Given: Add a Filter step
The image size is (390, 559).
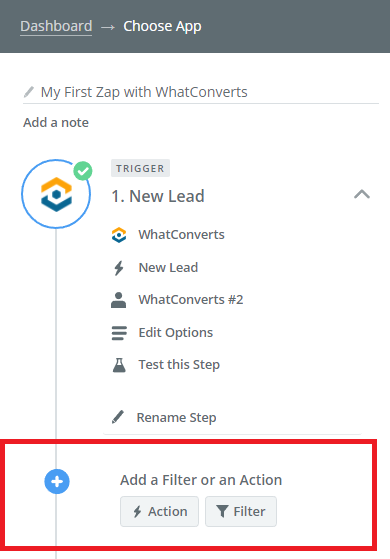Looking at the screenshot, I should pyautogui.click(x=241, y=511).
